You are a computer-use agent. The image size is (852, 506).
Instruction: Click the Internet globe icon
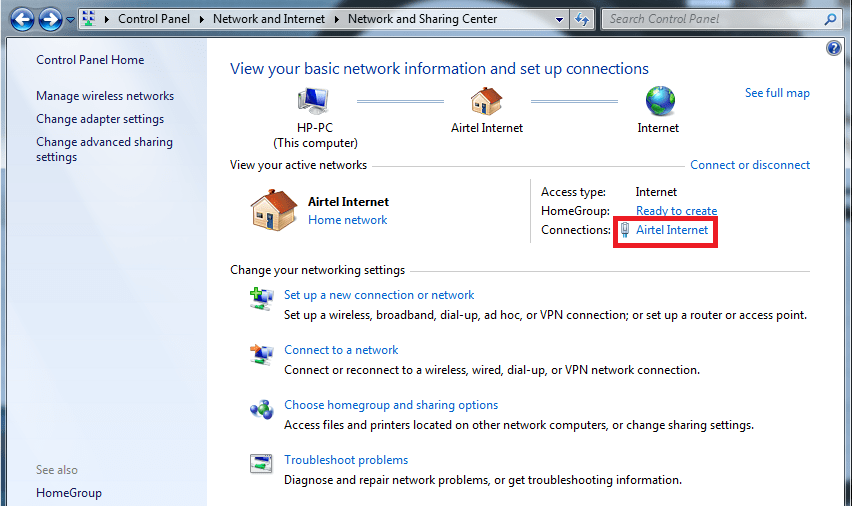[660, 101]
